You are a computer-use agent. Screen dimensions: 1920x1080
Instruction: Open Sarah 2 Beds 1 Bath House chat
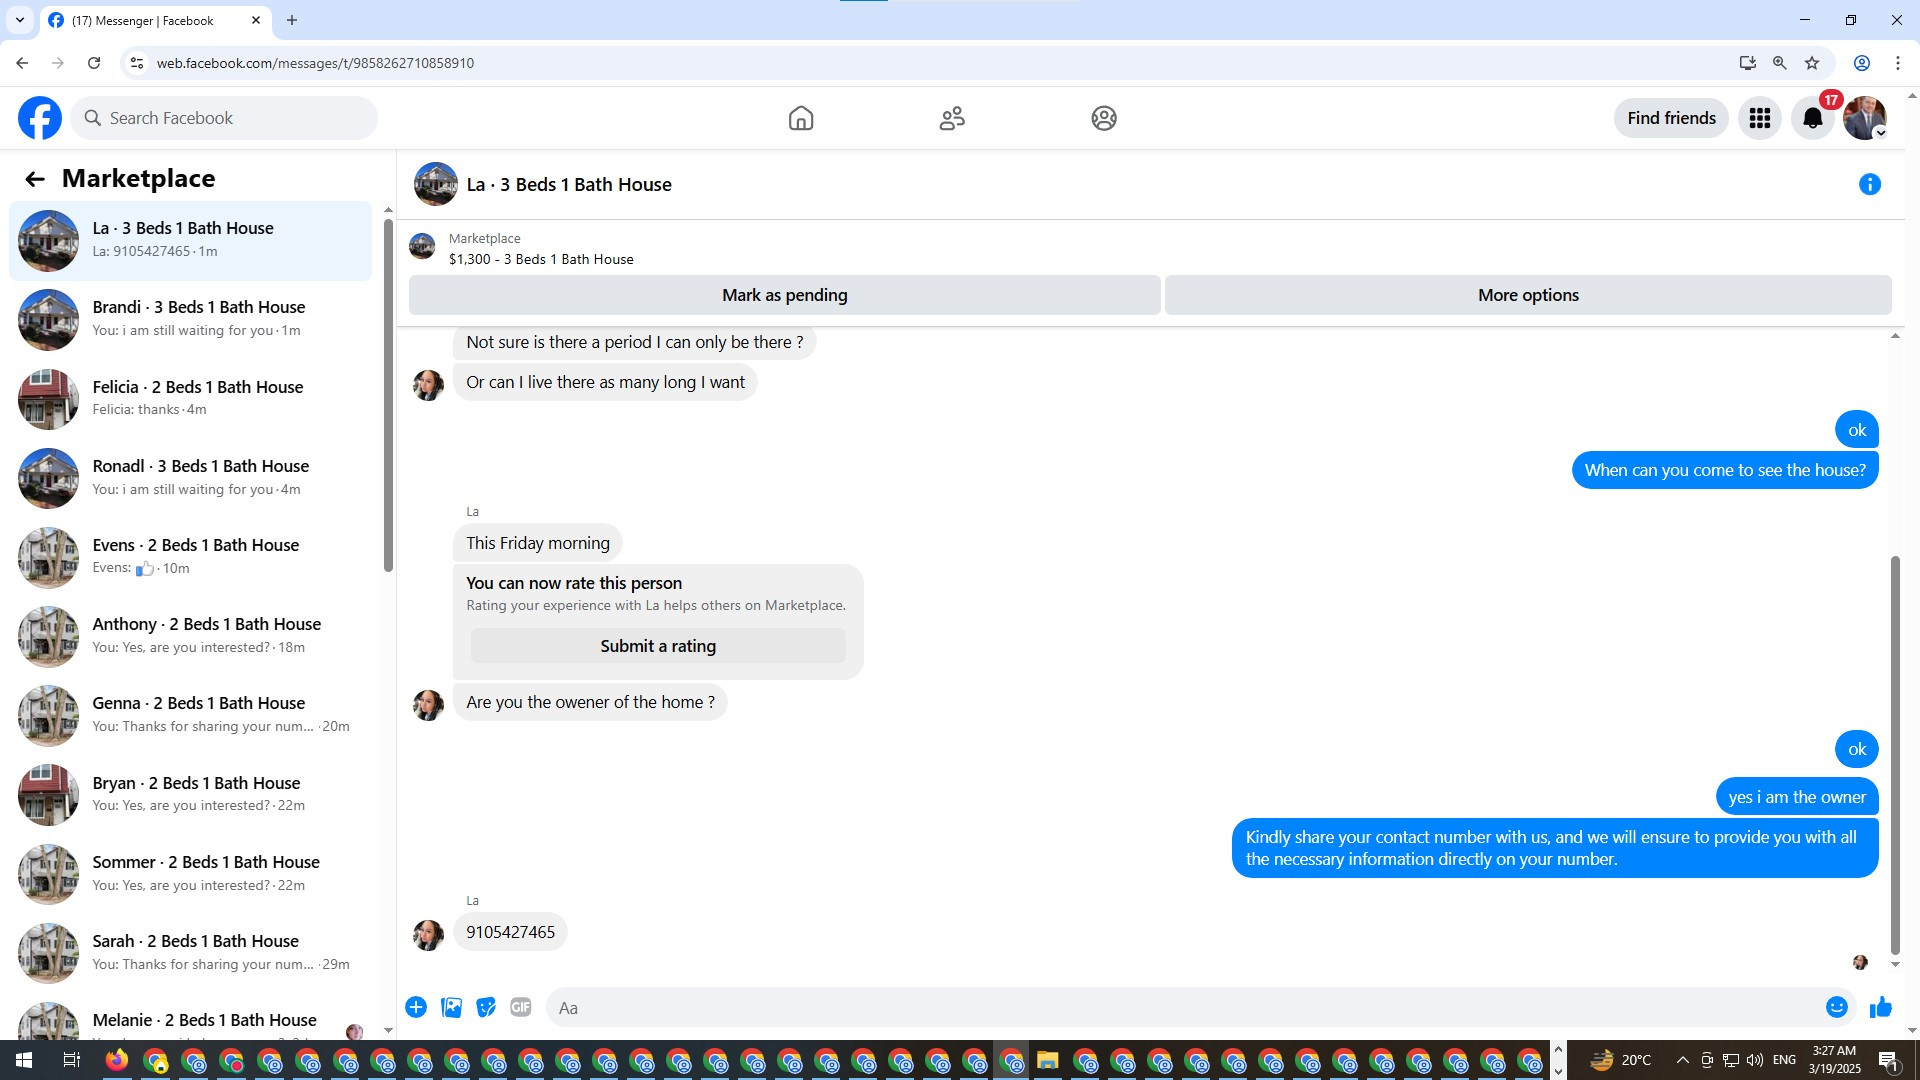click(190, 953)
